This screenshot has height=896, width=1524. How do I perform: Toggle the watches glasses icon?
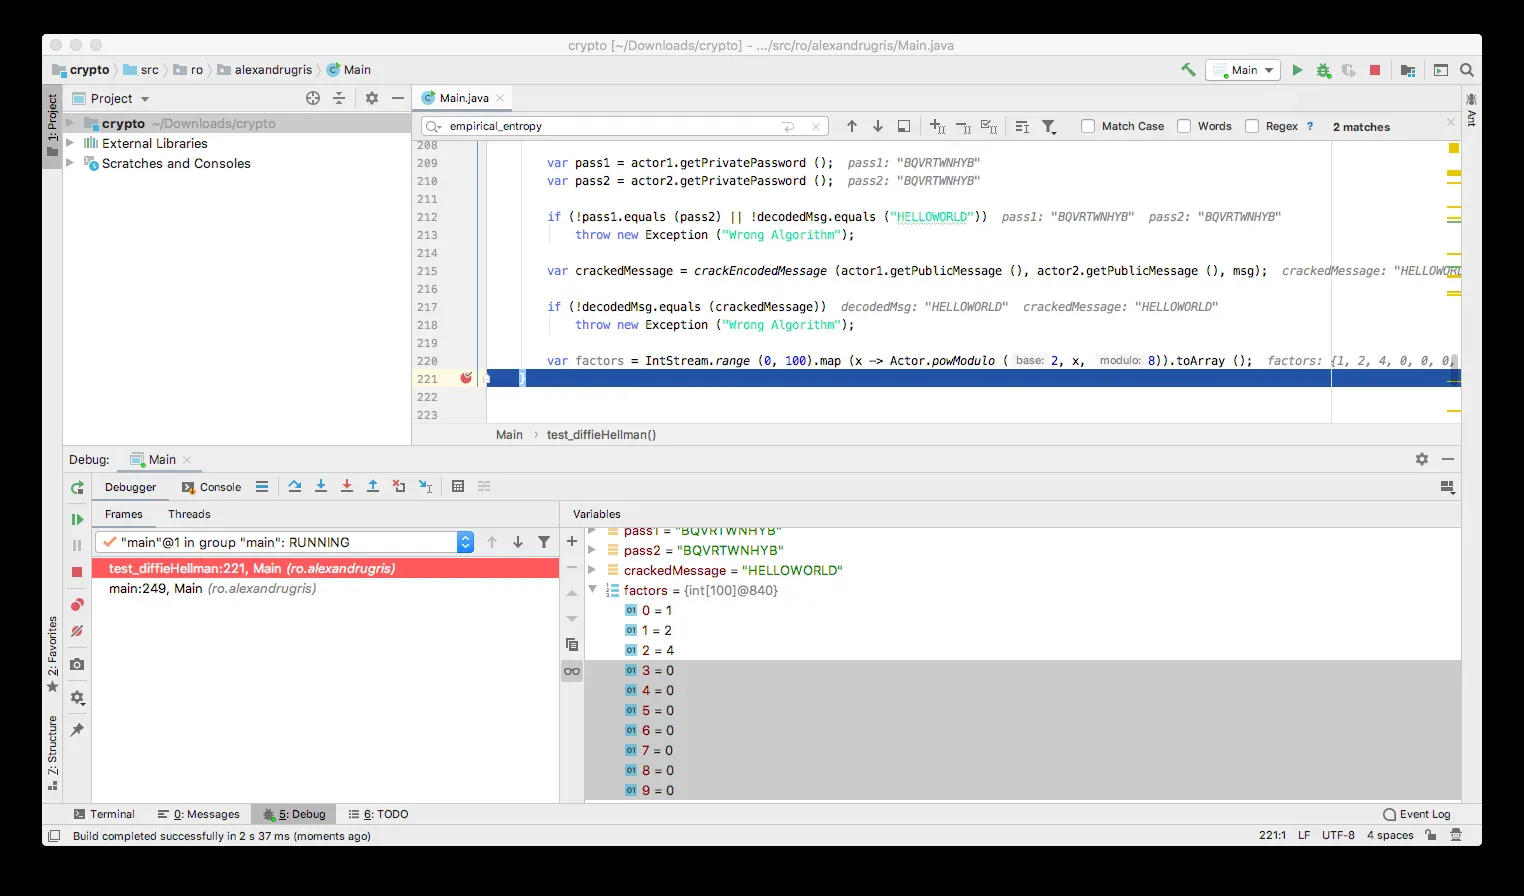(572, 671)
